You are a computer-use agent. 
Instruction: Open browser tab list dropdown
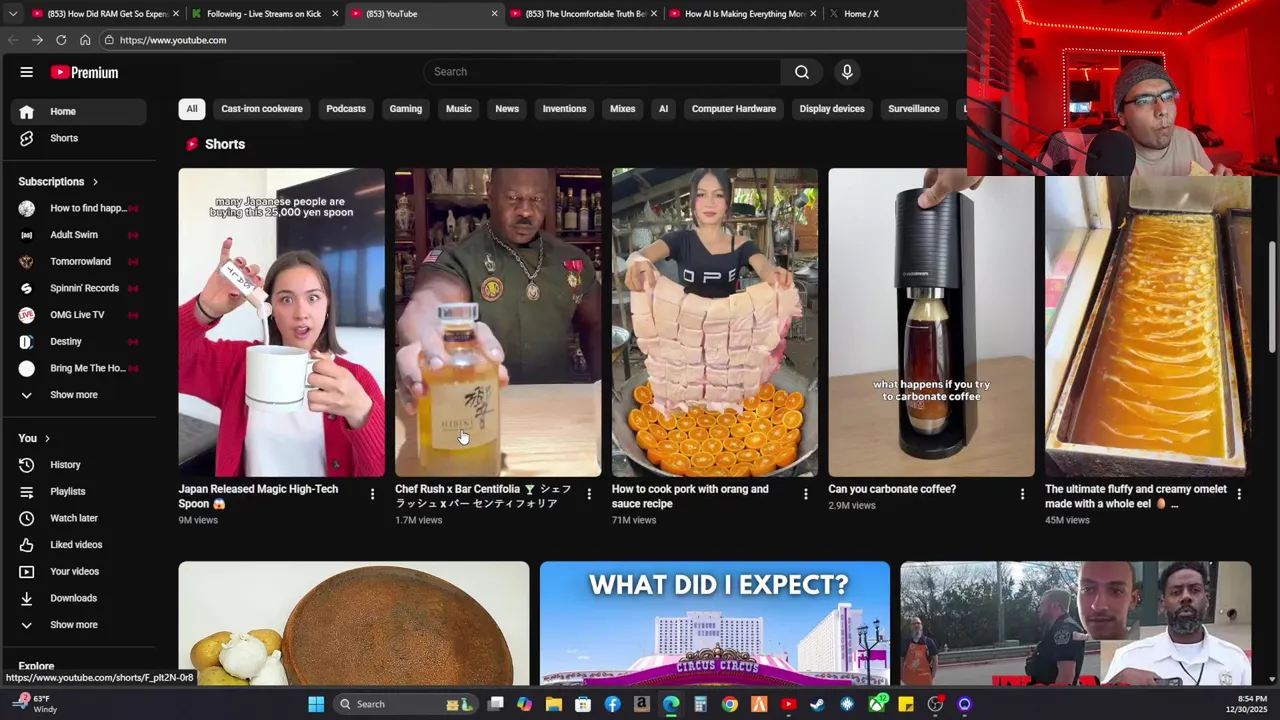[12, 14]
